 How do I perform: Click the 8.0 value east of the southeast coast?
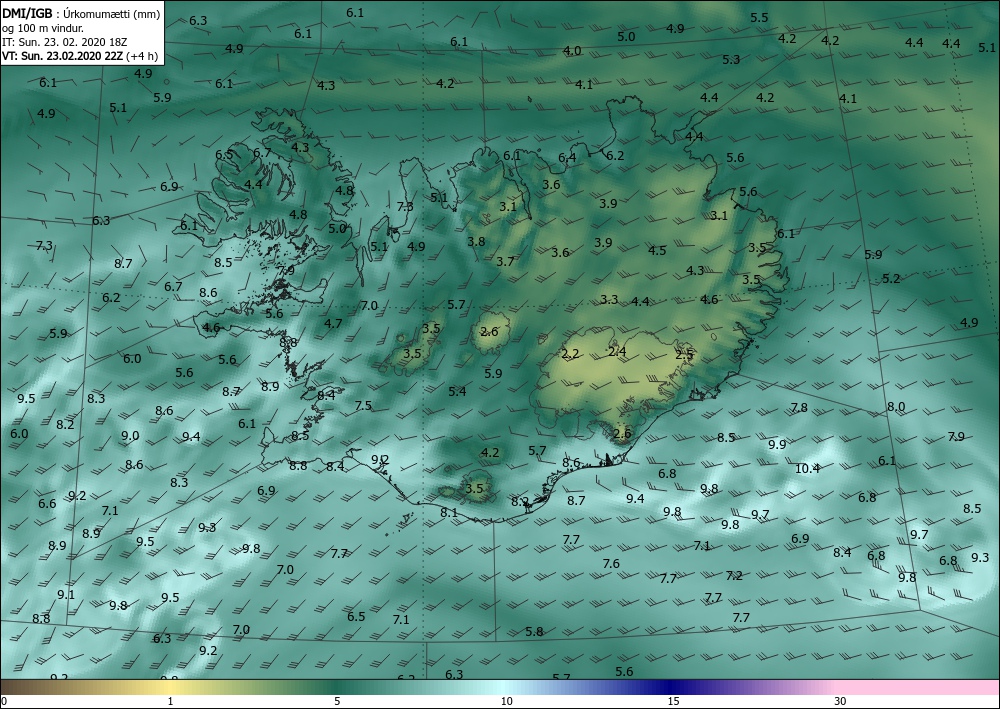(896, 406)
